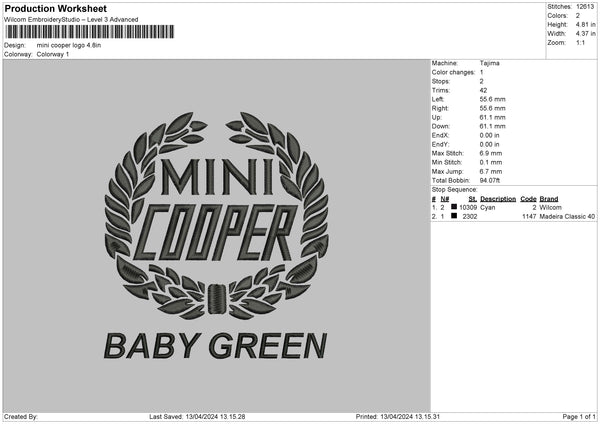The image size is (600, 424).
Task: Click the 'Cyan' description in stop row 1
Action: 488,207
